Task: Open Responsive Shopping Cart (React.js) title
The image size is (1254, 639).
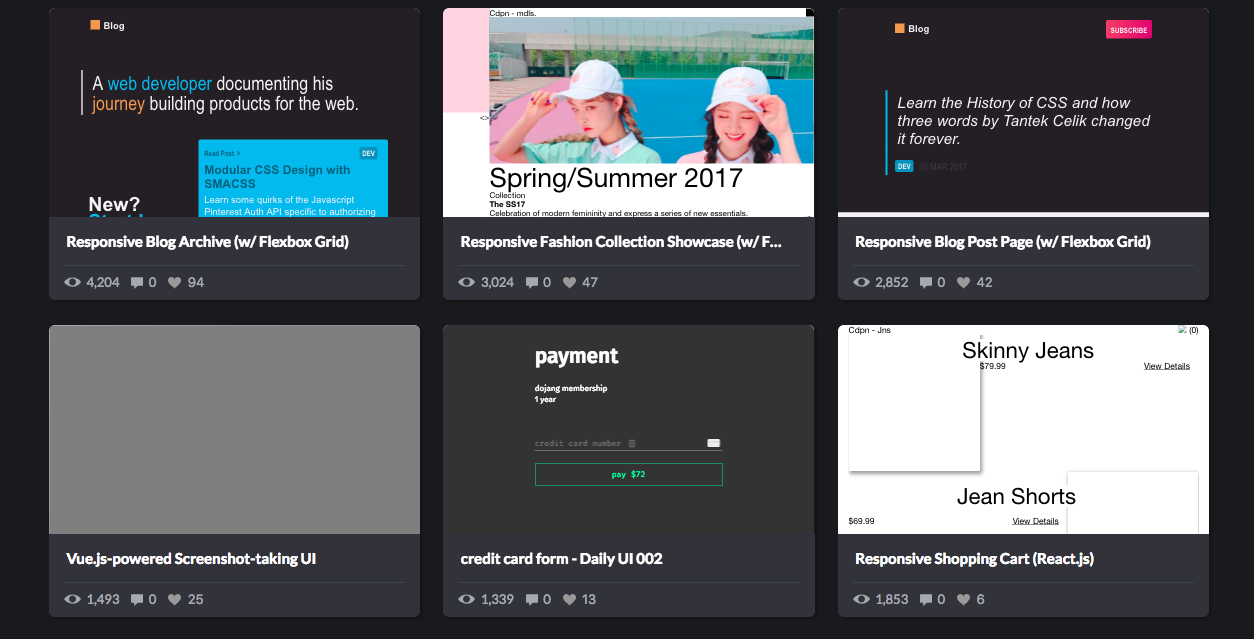Action: (x=974, y=559)
